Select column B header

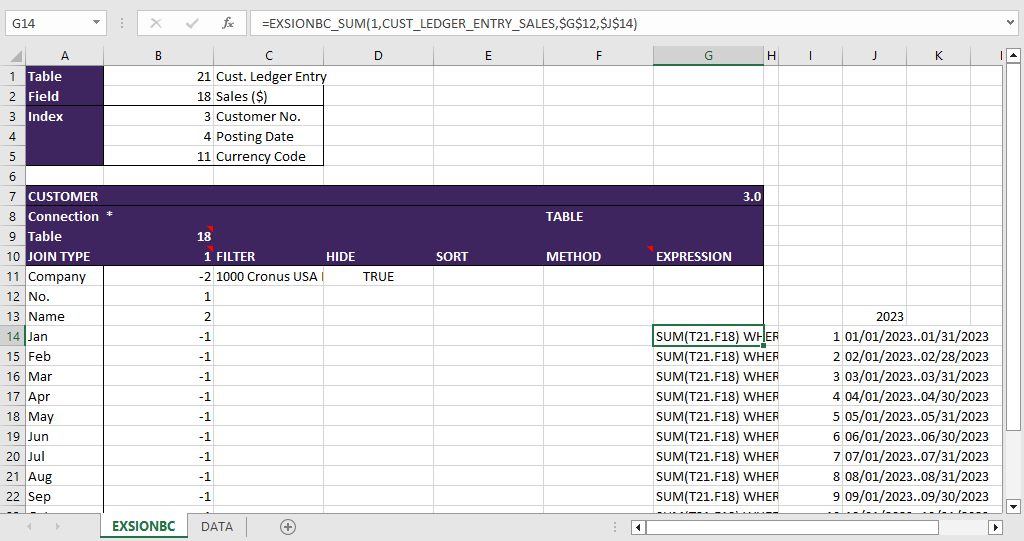(159, 56)
